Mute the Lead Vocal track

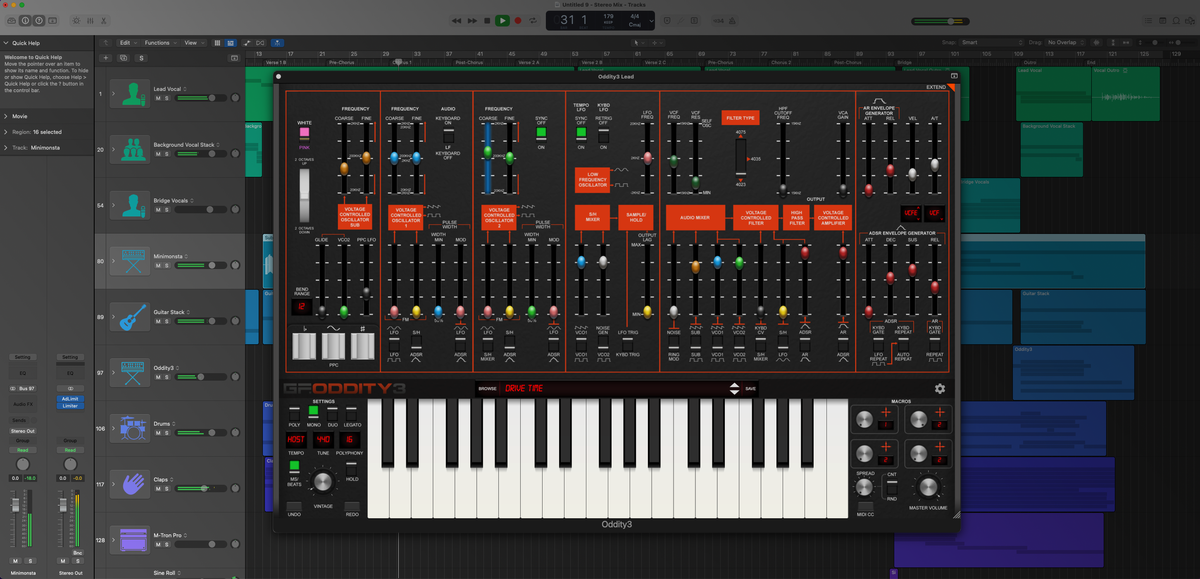click(x=157, y=98)
